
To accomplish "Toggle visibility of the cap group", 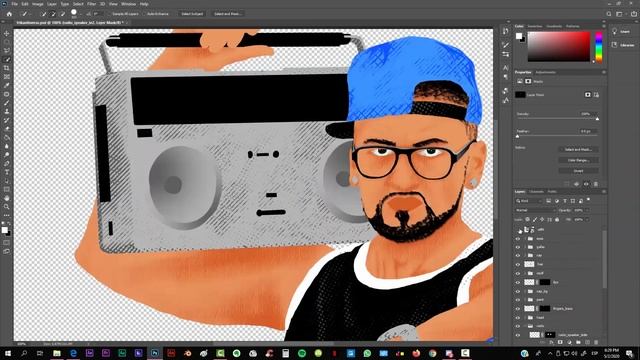I will tap(518, 256).
